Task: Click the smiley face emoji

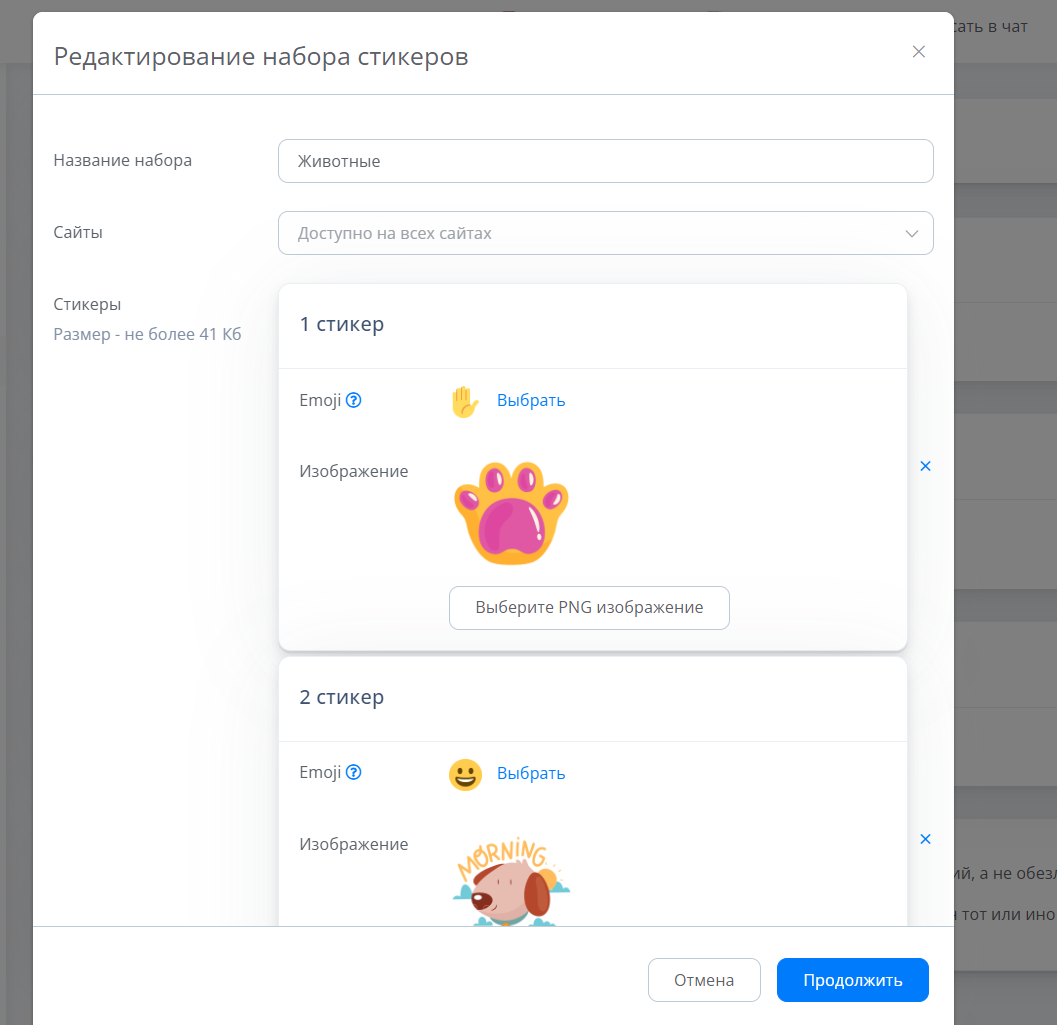Action: point(465,774)
